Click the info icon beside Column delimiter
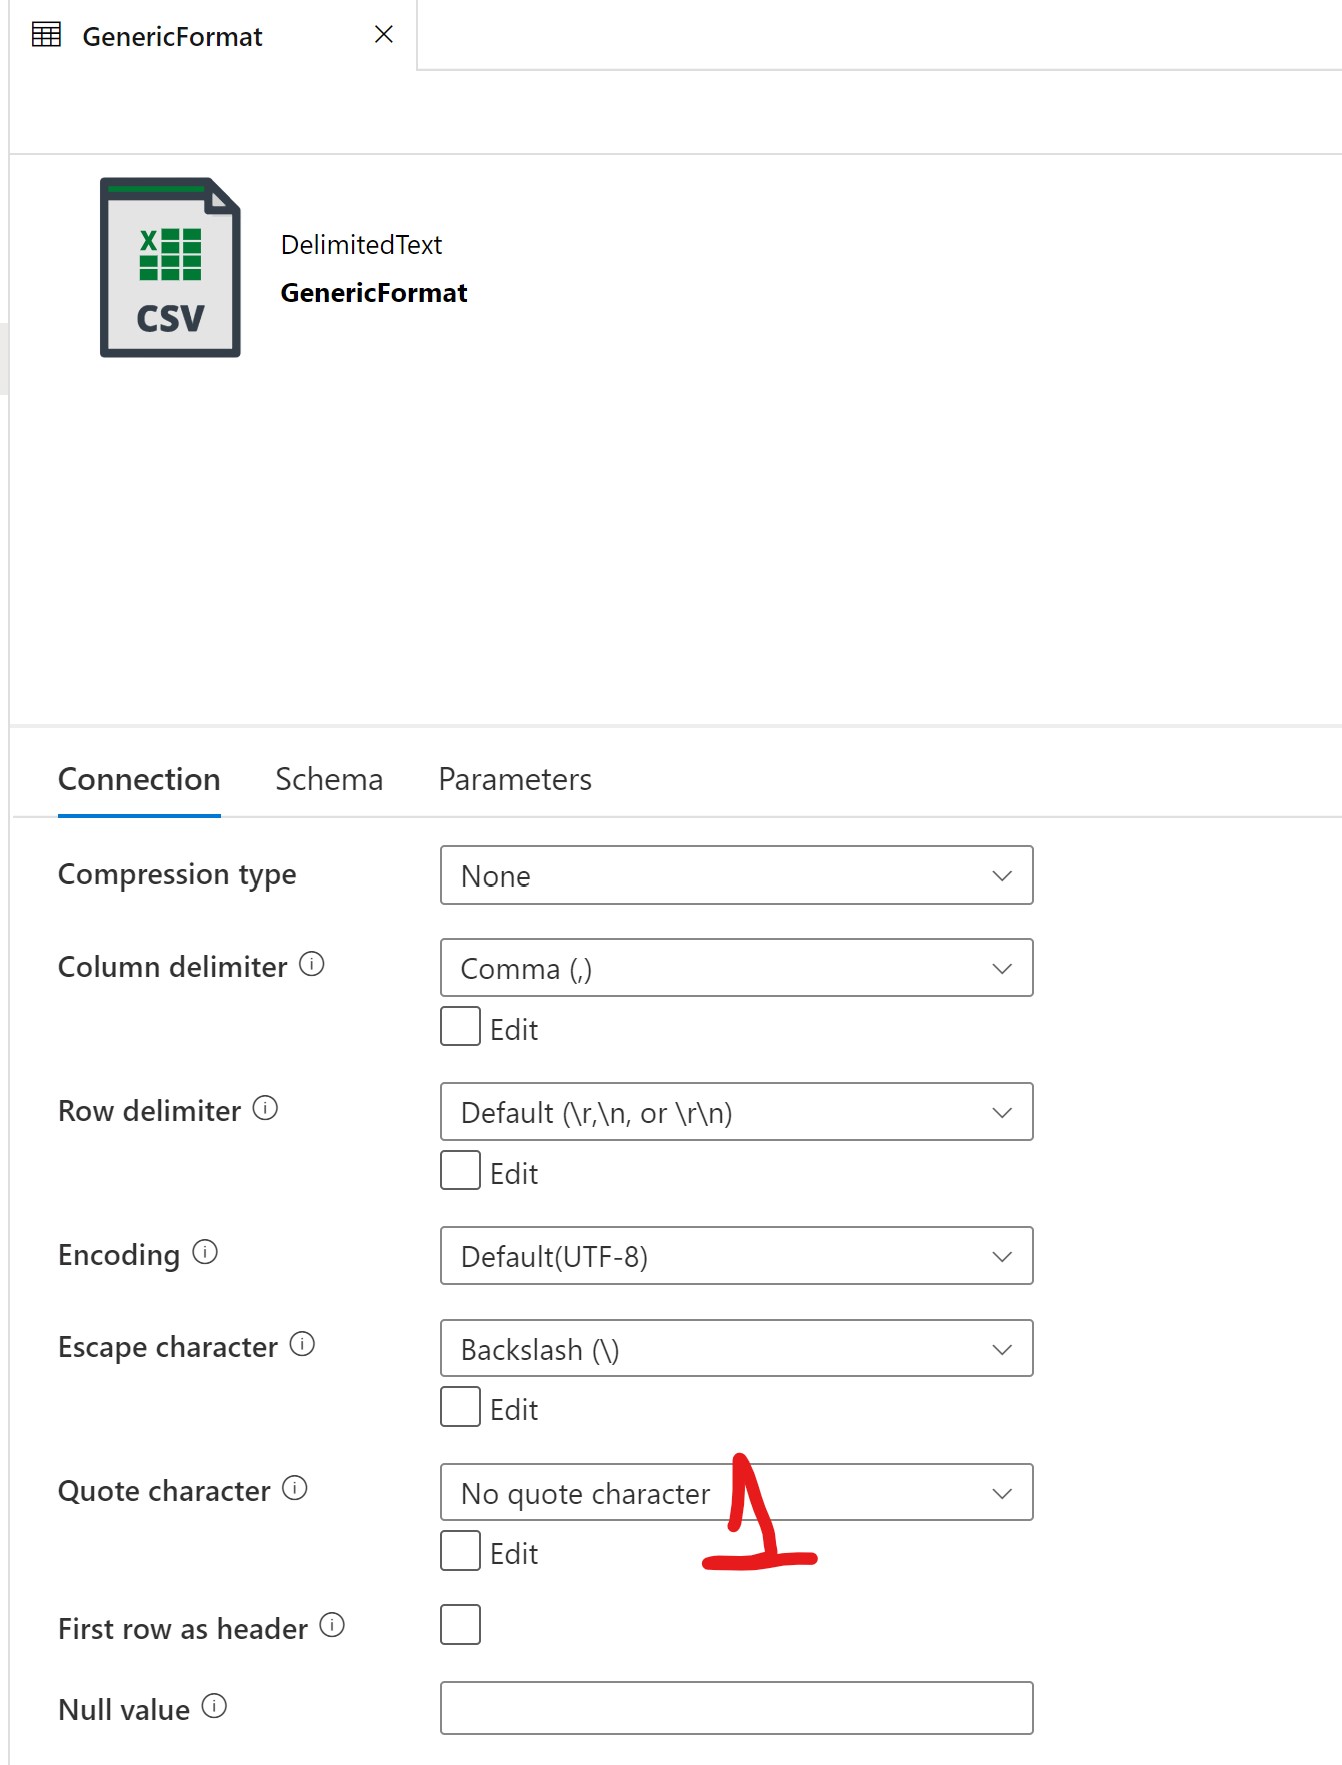Image resolution: width=1342 pixels, height=1765 pixels. 312,964
